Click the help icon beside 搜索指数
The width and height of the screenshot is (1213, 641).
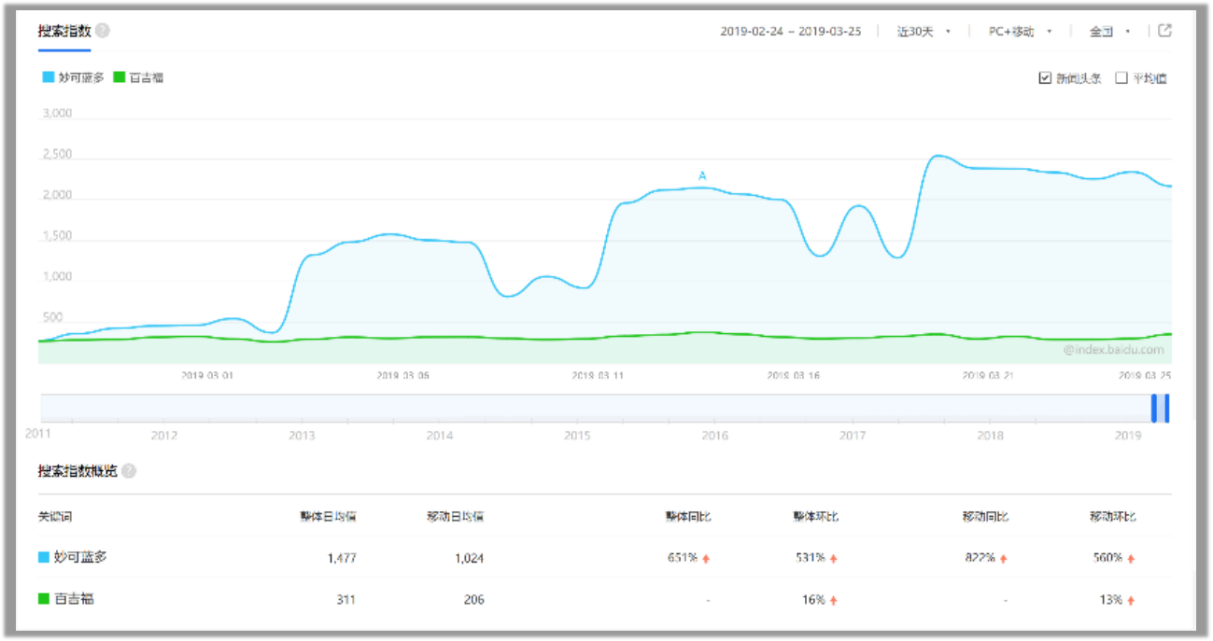[x=102, y=30]
